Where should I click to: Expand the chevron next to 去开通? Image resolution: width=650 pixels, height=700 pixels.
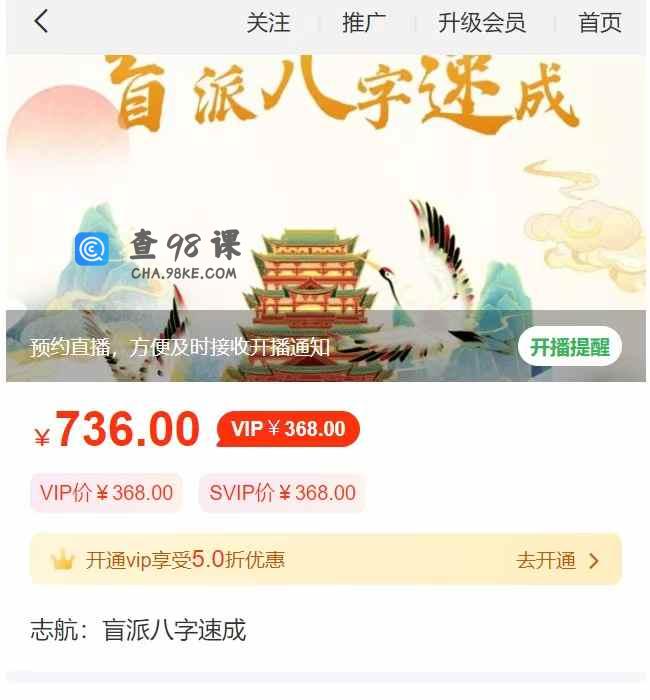[594, 561]
